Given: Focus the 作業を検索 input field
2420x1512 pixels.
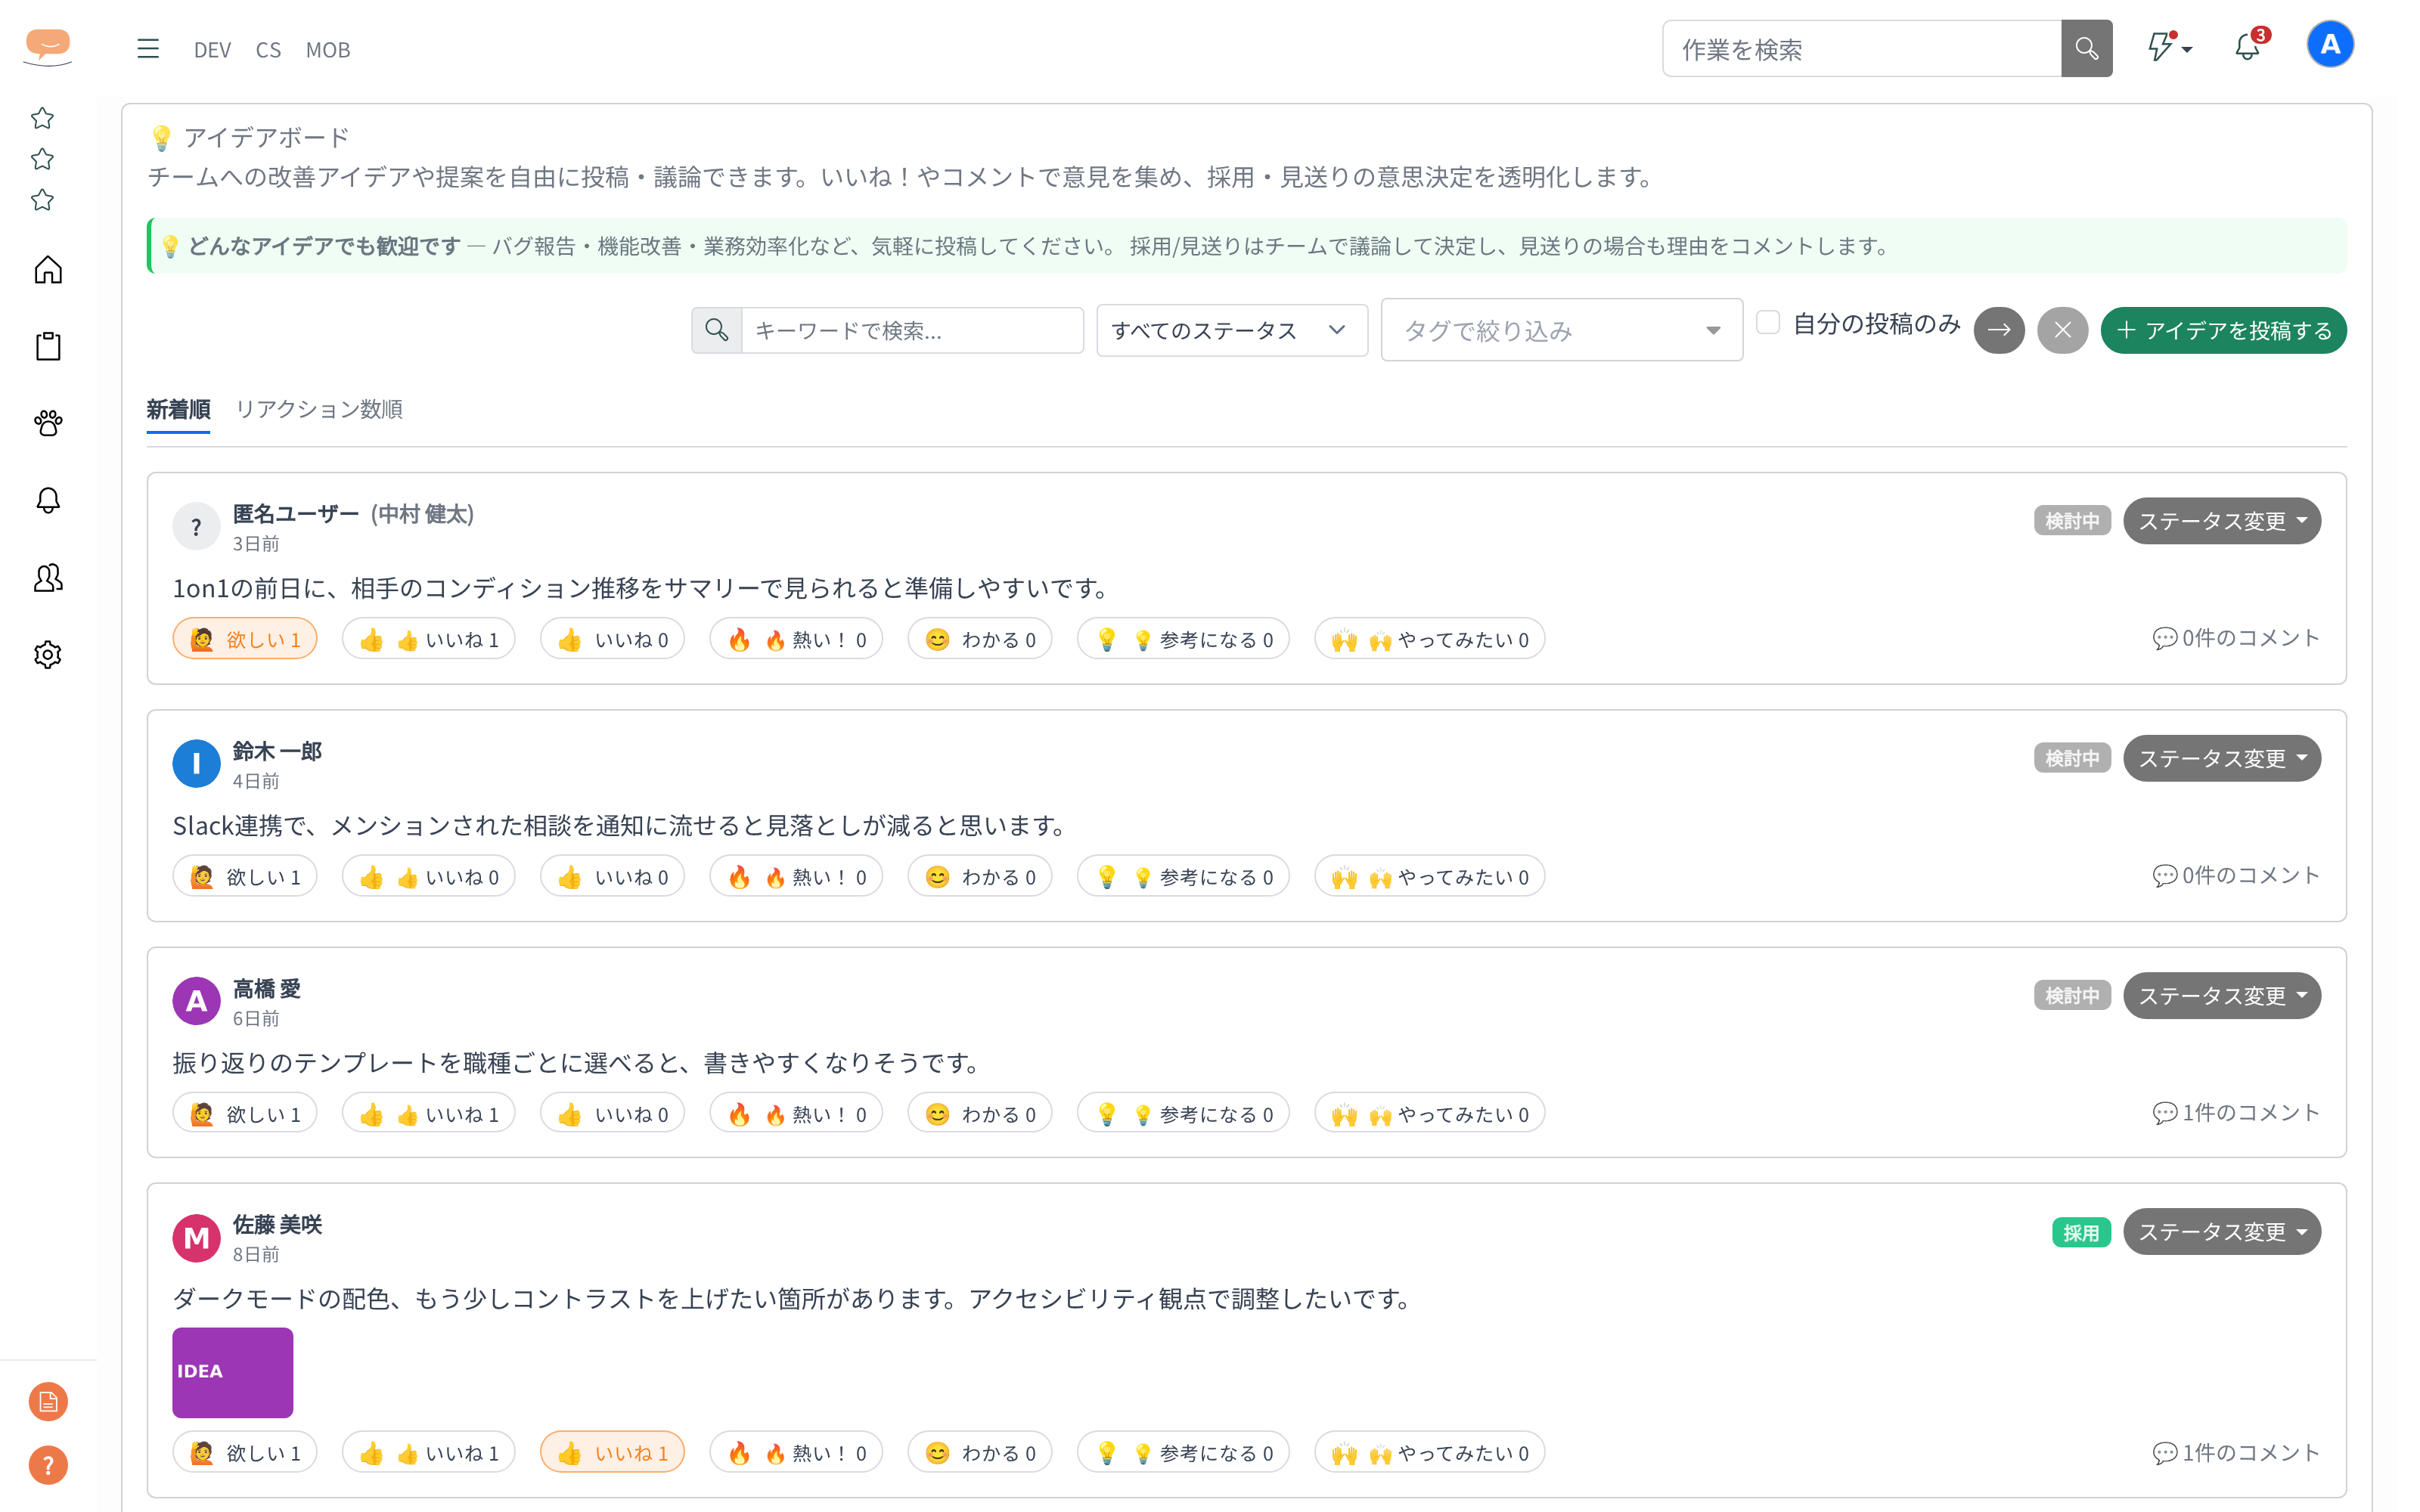Looking at the screenshot, I should pyautogui.click(x=1862, y=49).
